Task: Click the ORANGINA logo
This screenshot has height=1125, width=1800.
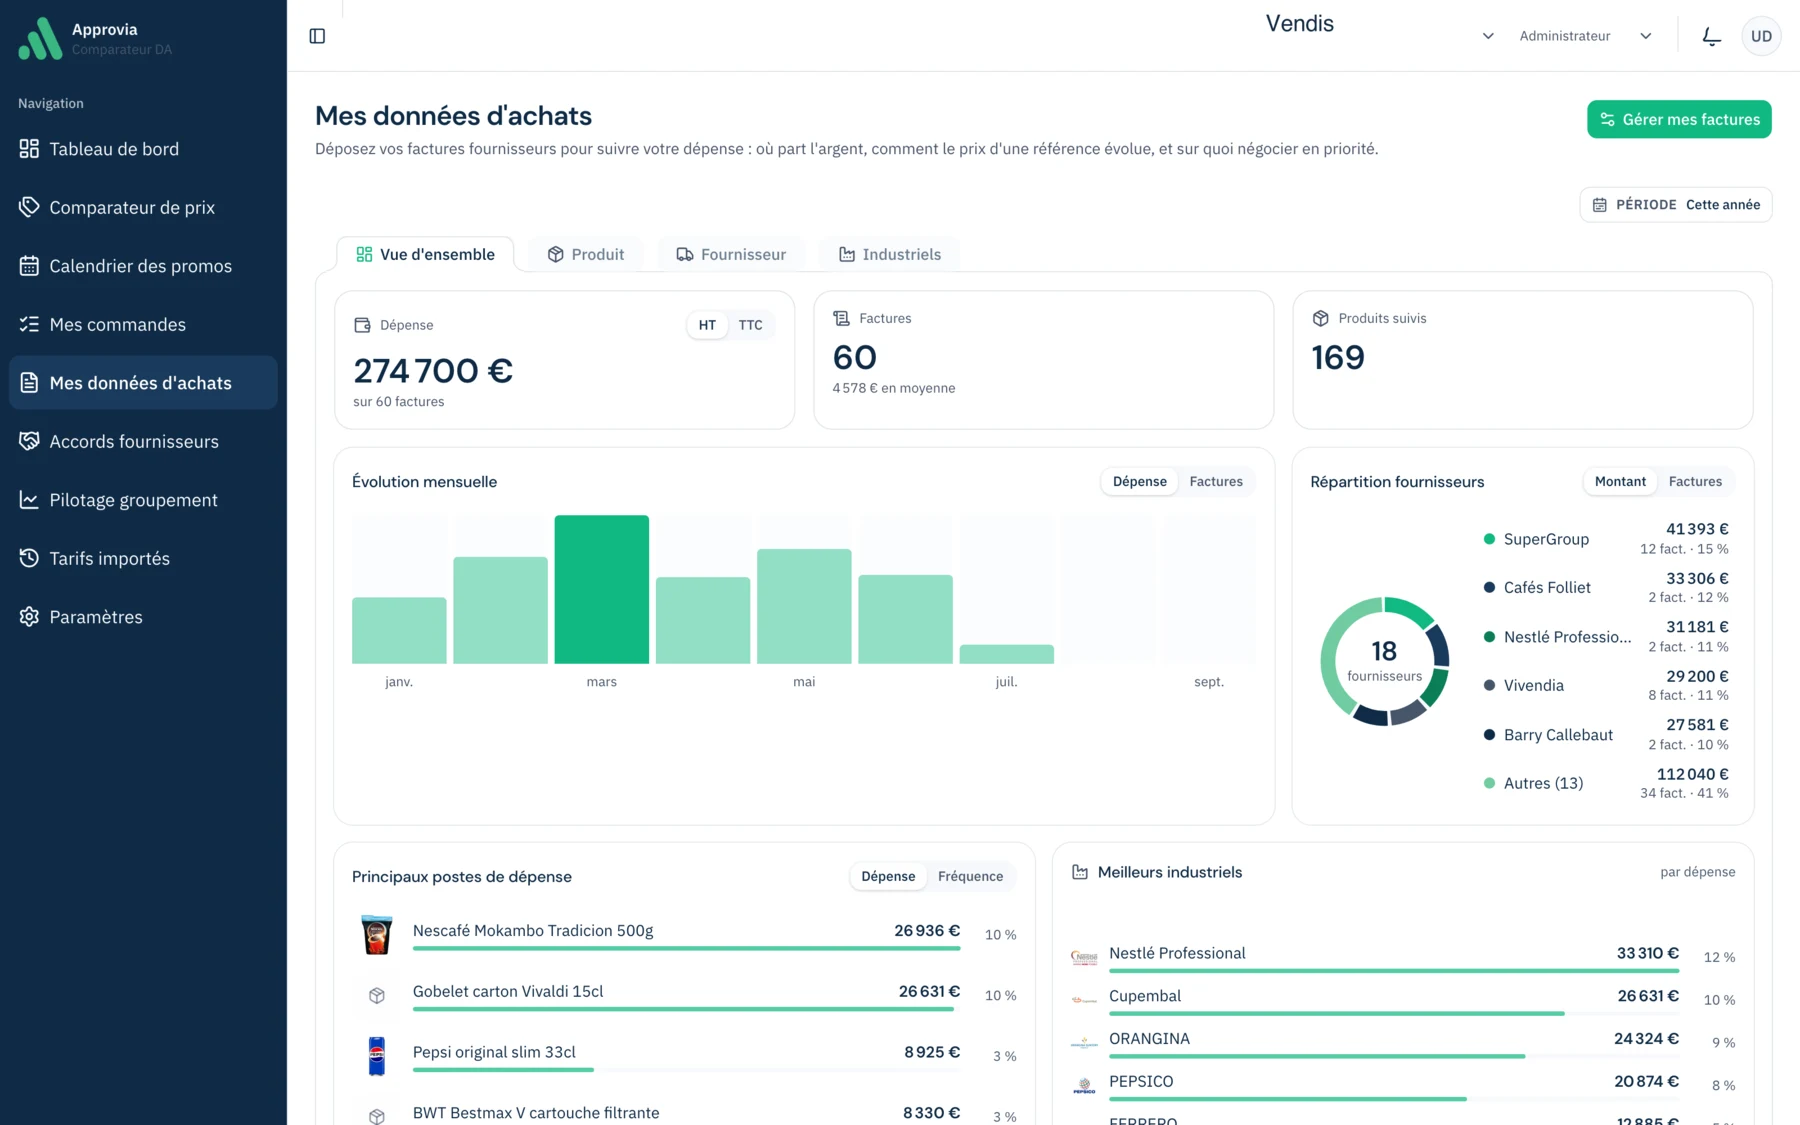Action: click(1084, 1043)
